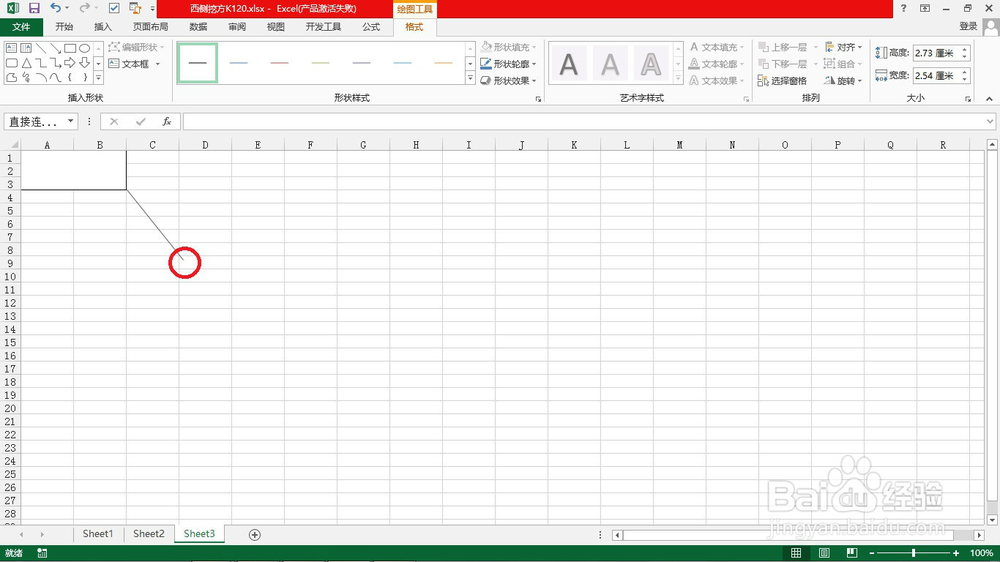Choose the red line shape style

tap(279, 63)
